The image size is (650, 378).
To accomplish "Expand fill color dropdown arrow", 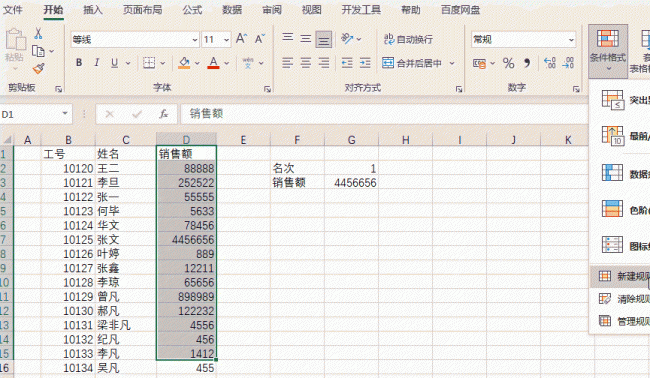I will 197,63.
